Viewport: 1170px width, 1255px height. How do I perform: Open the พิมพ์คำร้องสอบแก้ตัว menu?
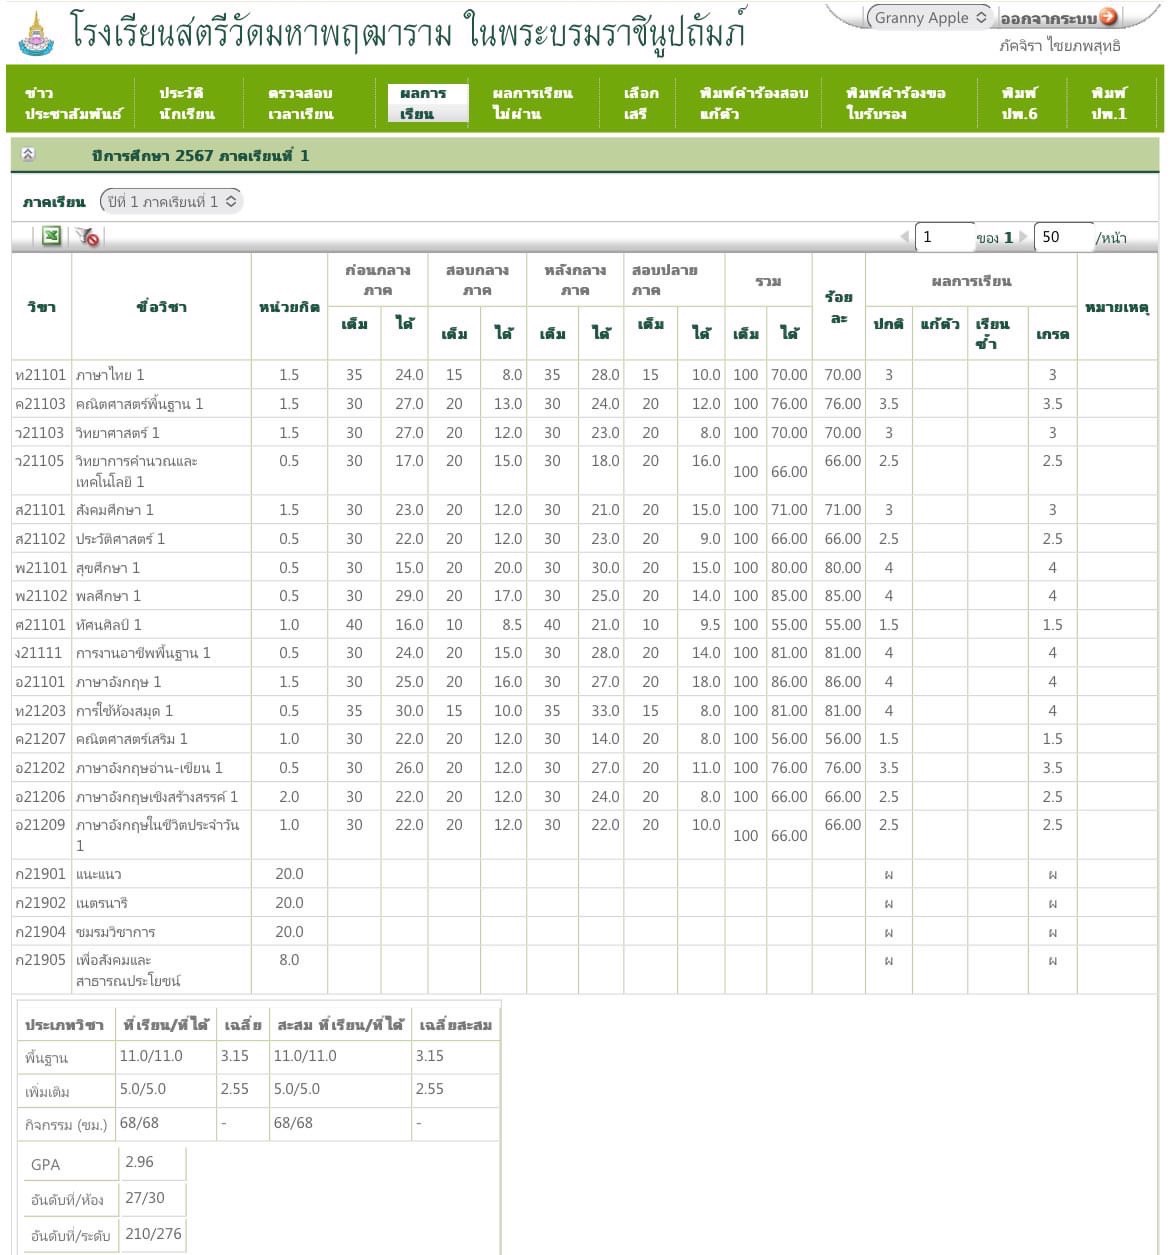(754, 103)
